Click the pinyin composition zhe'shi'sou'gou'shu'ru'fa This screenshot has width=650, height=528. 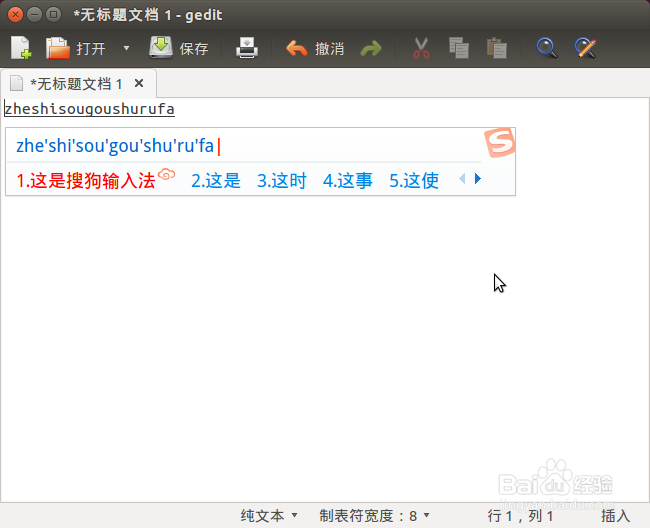[115, 146]
